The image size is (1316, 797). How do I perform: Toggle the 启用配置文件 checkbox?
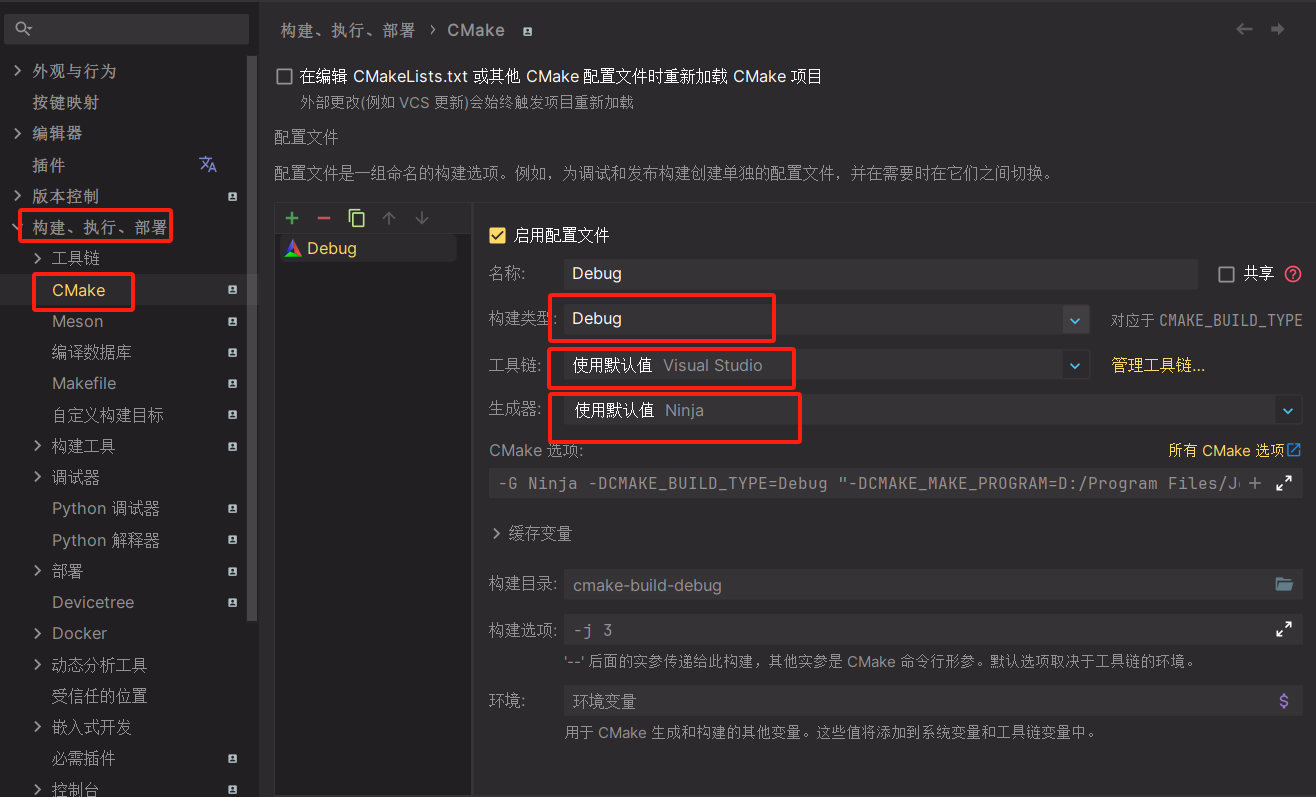pos(497,235)
